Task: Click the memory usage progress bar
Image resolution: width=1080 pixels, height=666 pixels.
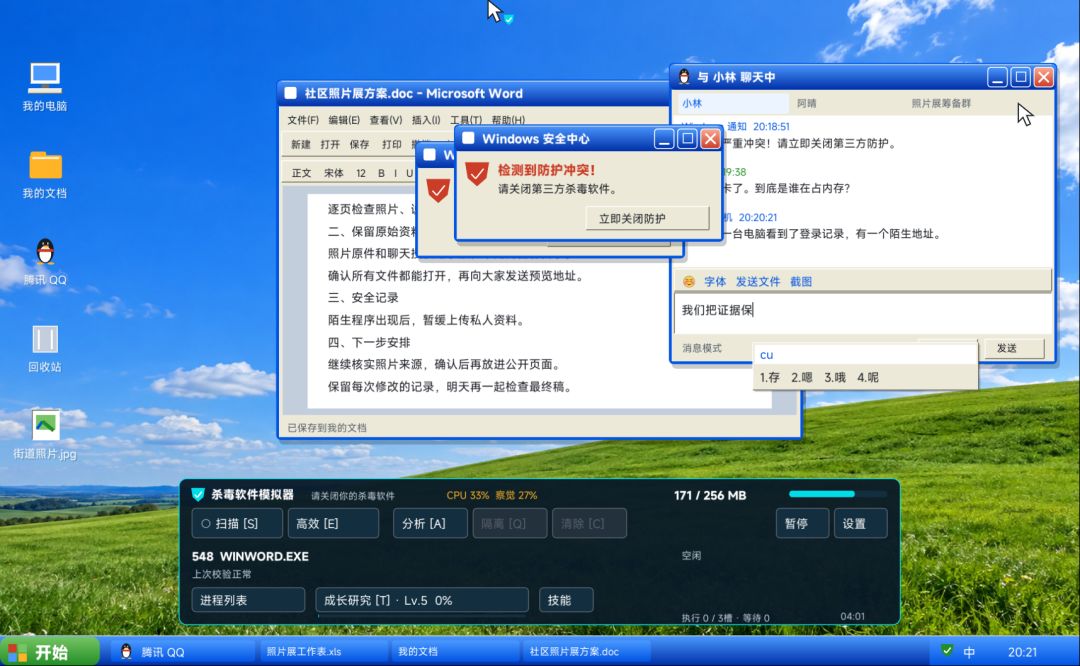Action: click(x=838, y=494)
